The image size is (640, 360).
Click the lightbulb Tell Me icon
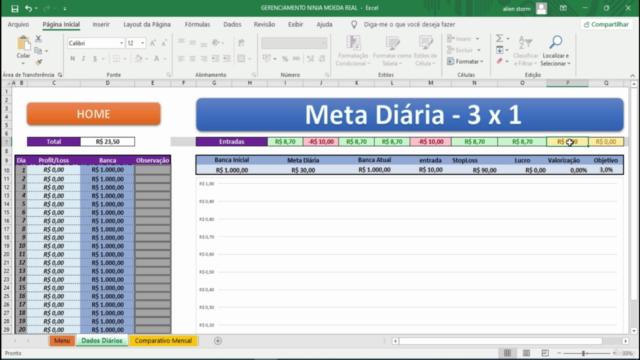354,24
